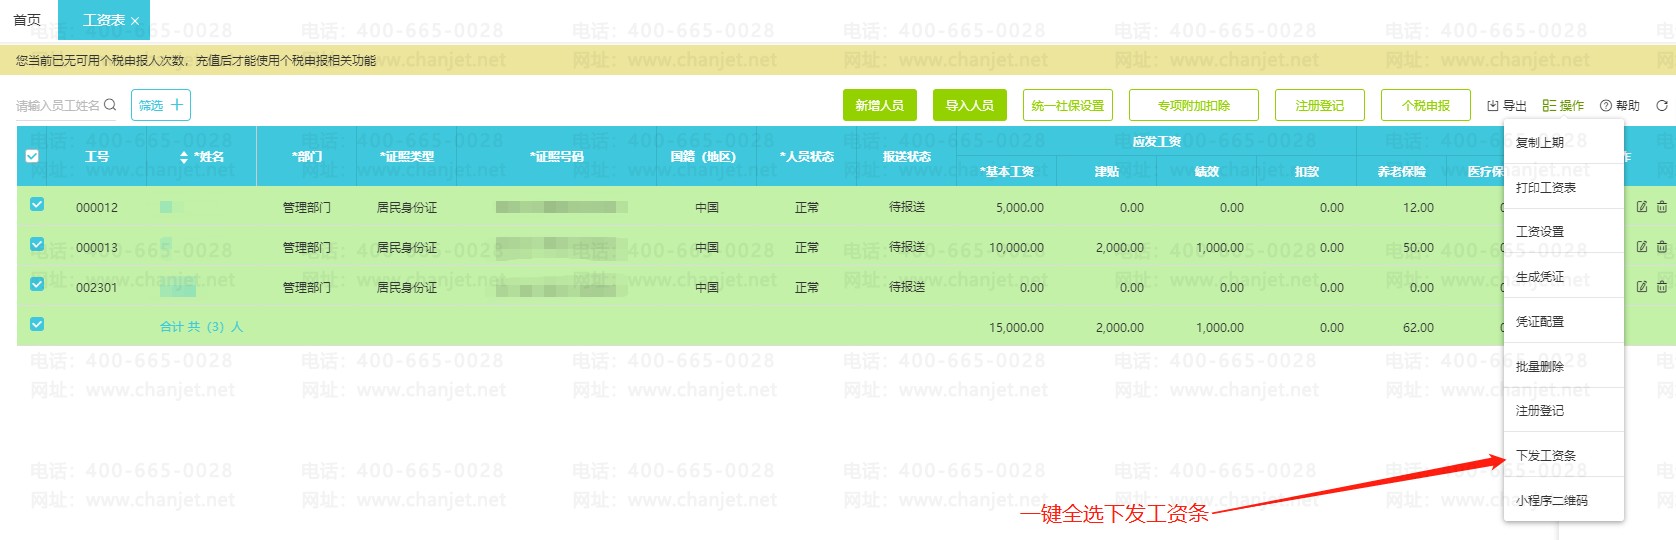This screenshot has height=540, width=1676.
Task: Close the 工资表 tab
Action: tap(135, 21)
